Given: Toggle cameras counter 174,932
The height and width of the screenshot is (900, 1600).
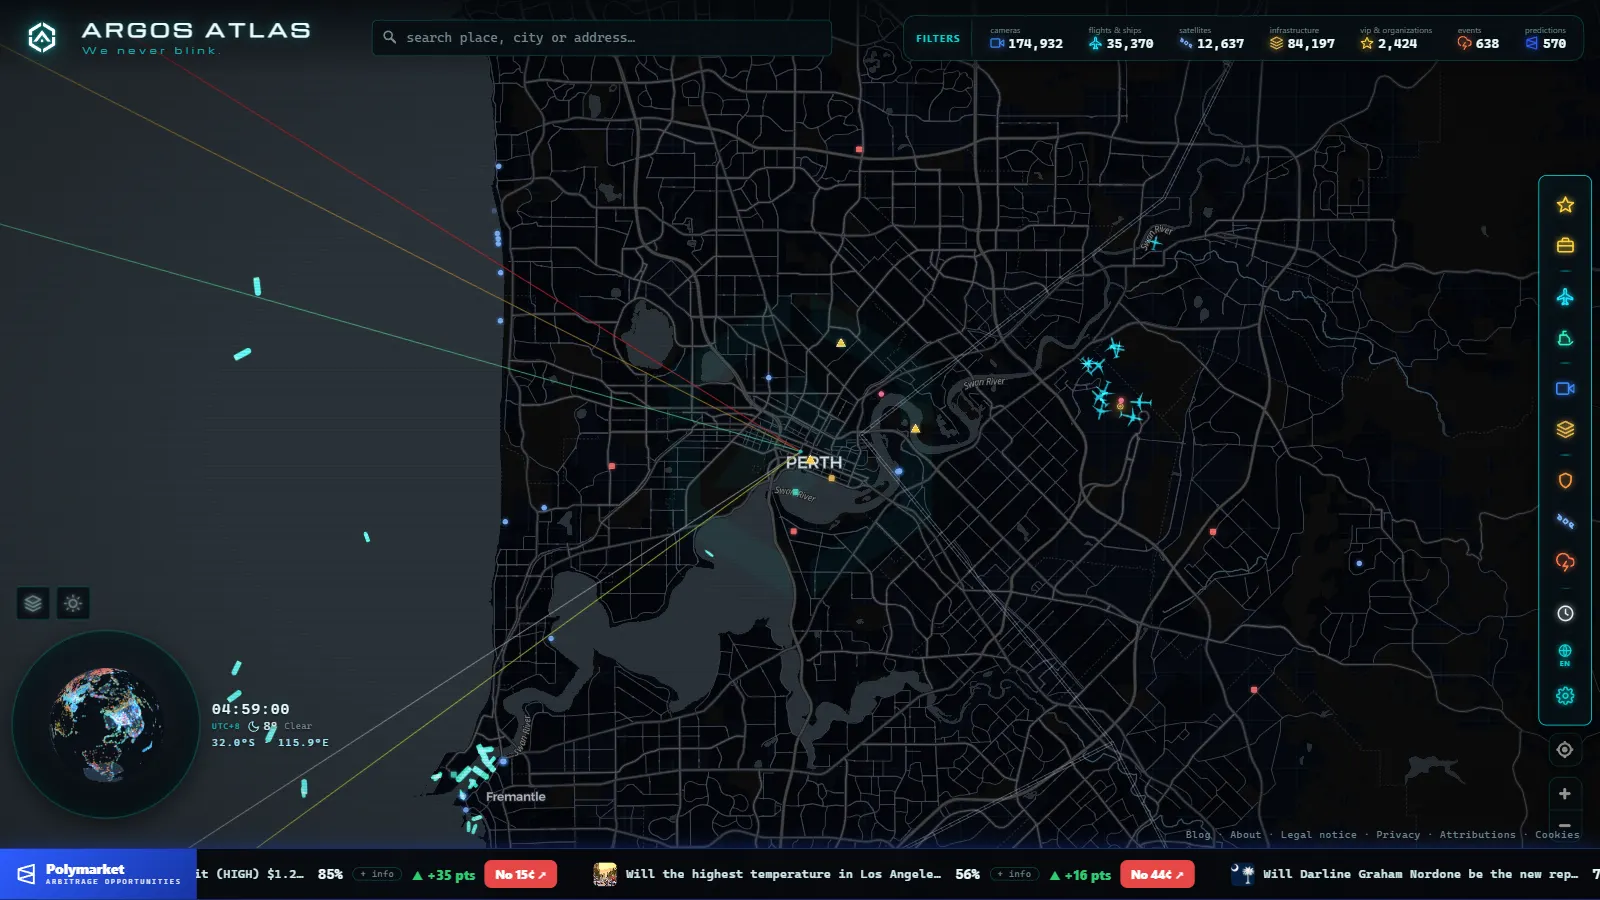Looking at the screenshot, I should (x=1027, y=39).
